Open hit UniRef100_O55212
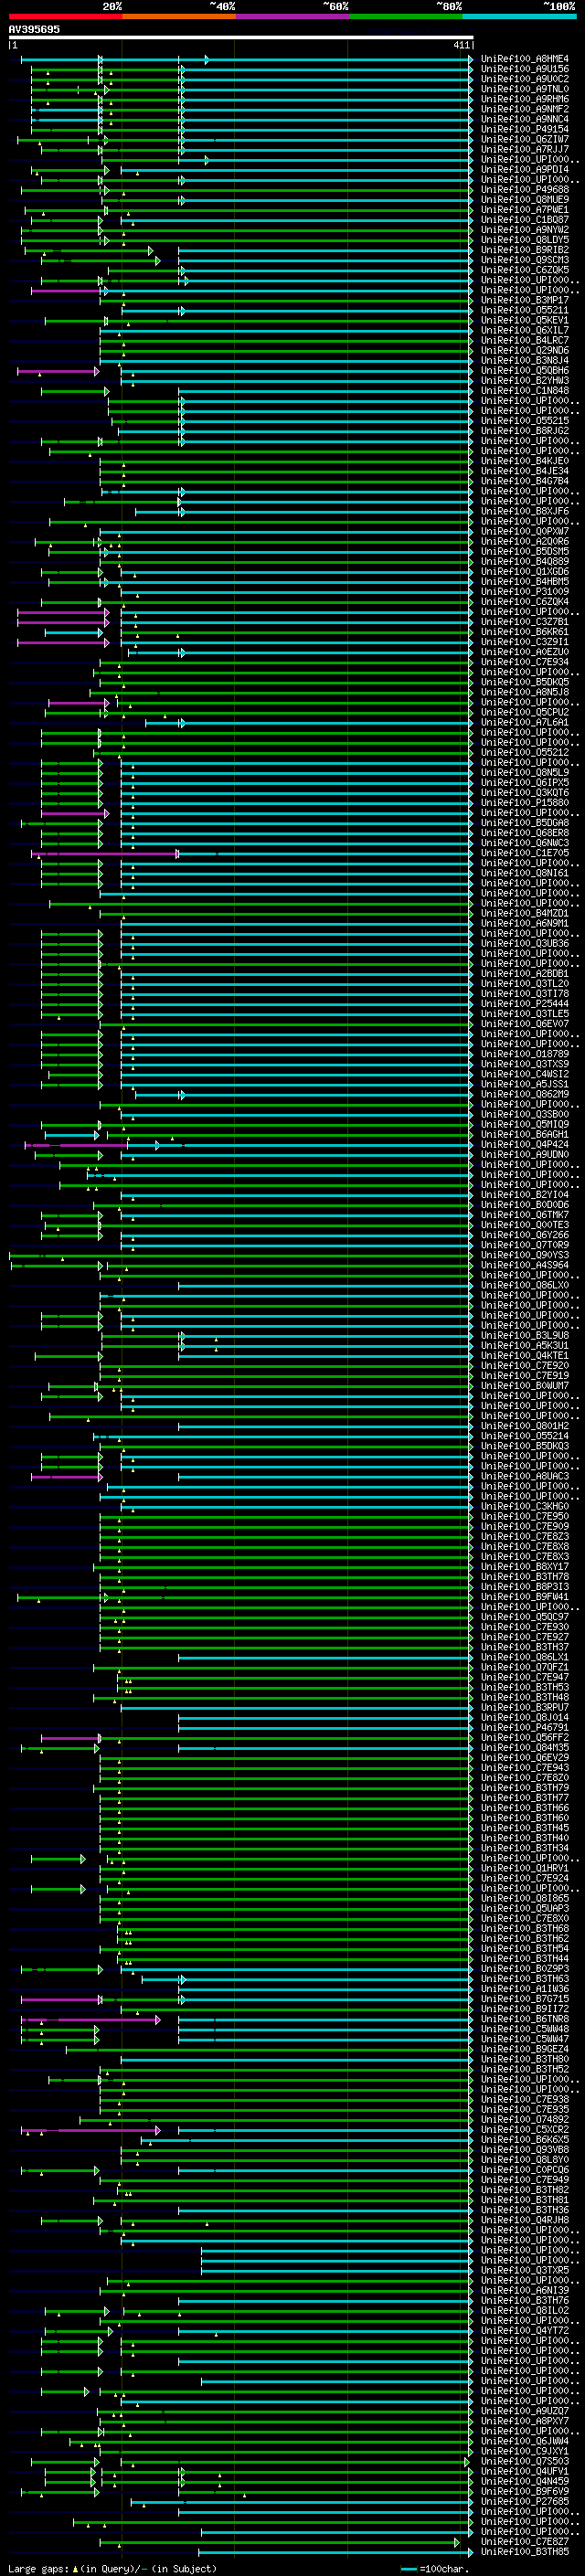The image size is (585, 2576). point(525,753)
